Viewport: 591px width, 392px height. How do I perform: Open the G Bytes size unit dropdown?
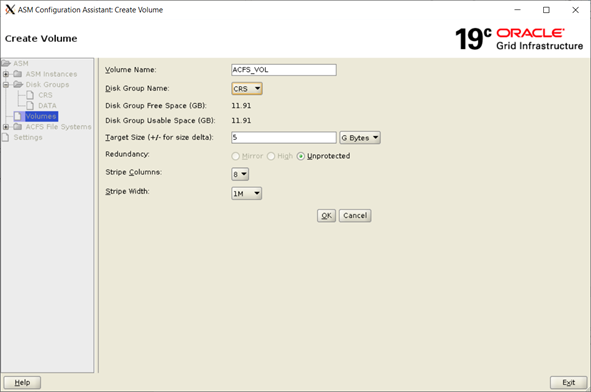pyautogui.click(x=360, y=138)
